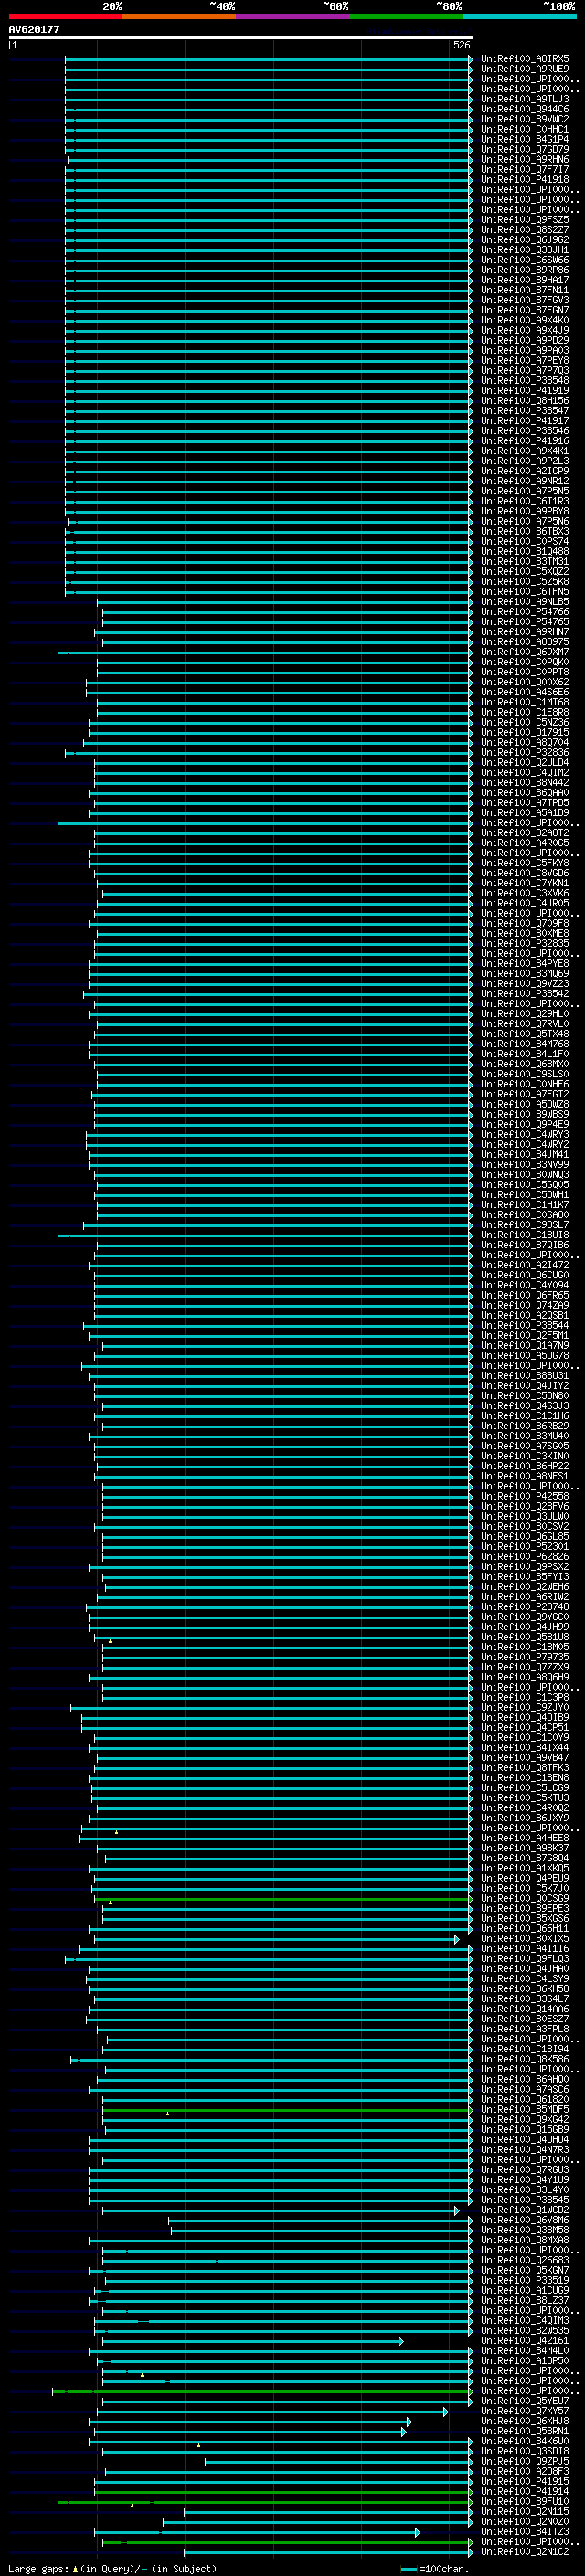Screen dimensions: 585x2576
Task: Open hit UniRef100_A9RUE9
Action: click(x=525, y=69)
